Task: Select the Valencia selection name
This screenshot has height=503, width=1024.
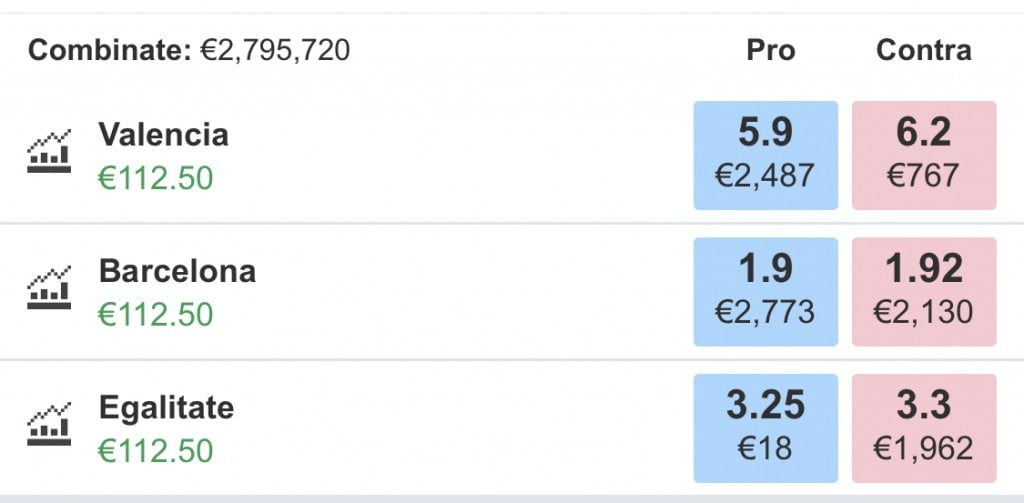Action: [x=163, y=134]
